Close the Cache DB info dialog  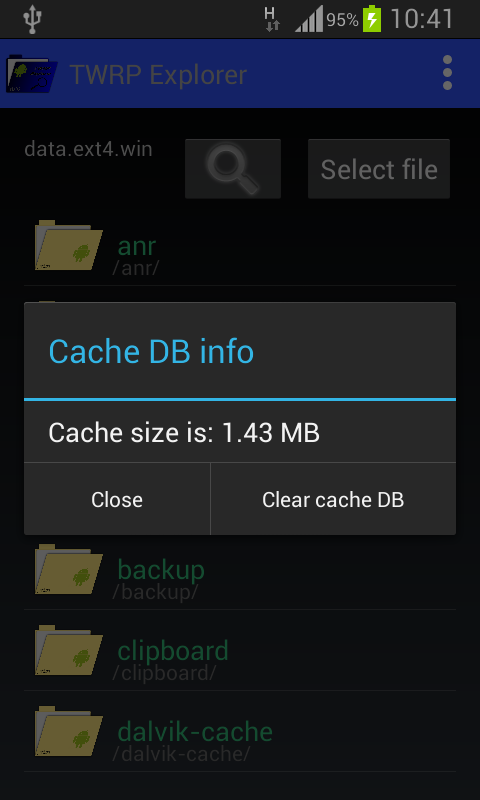[x=117, y=499]
